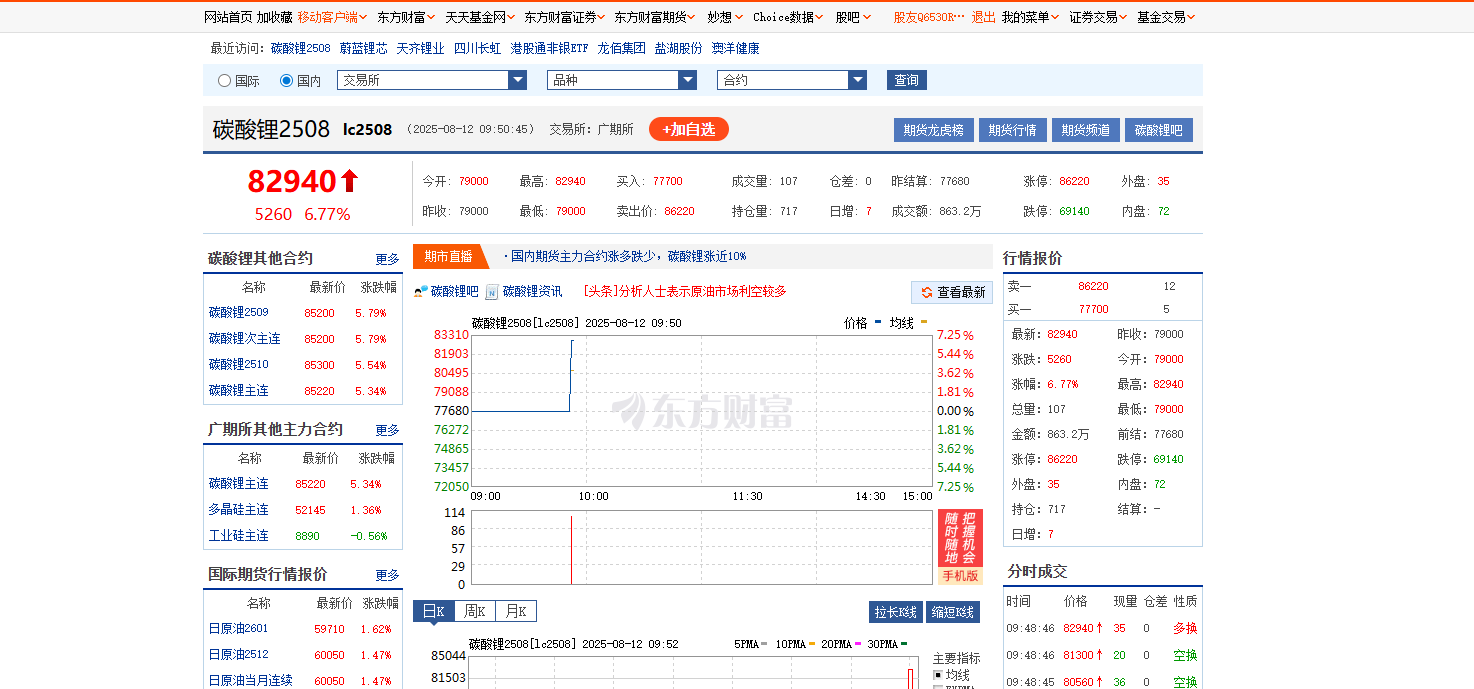
Task: Expand the 东方财富 top menu
Action: click(x=406, y=17)
